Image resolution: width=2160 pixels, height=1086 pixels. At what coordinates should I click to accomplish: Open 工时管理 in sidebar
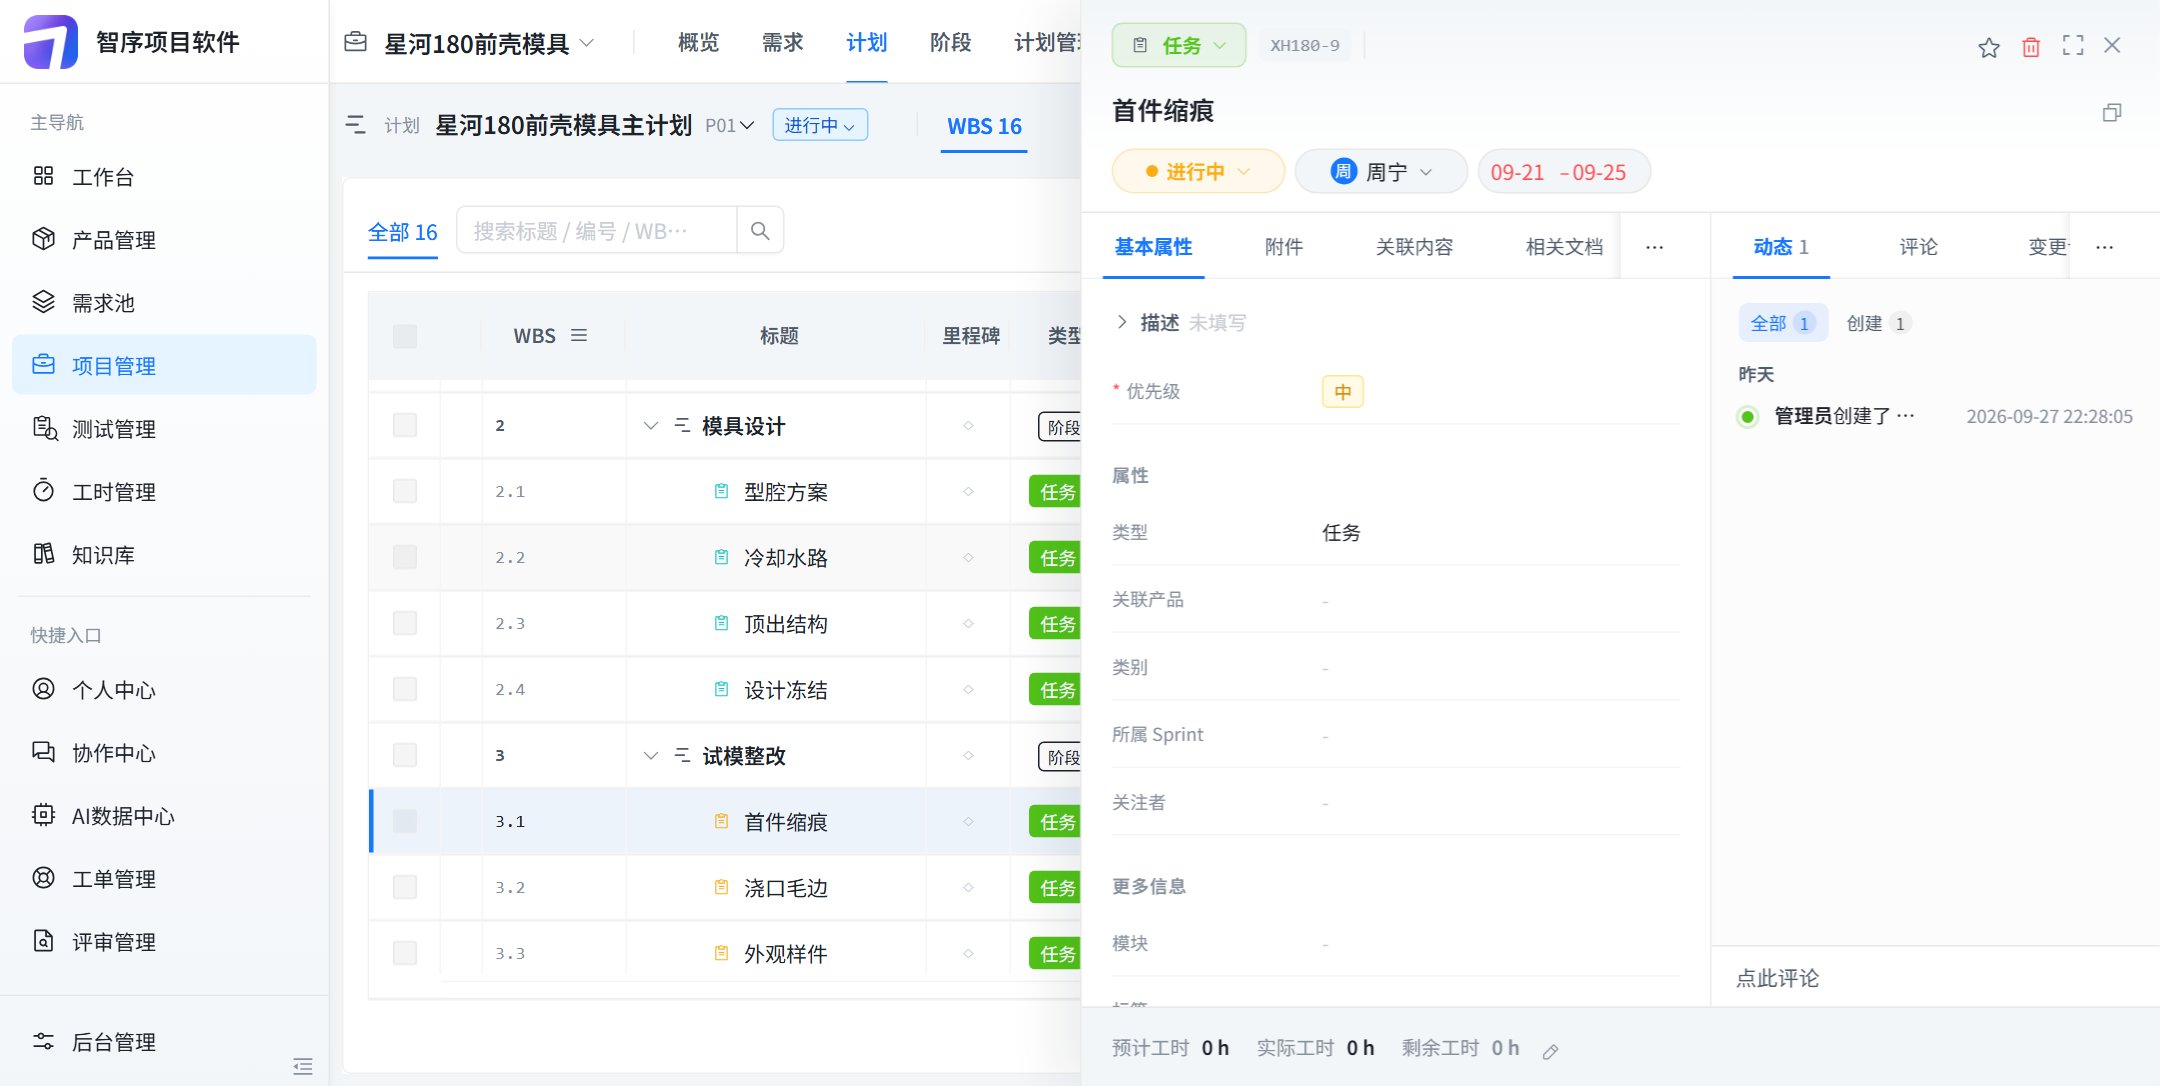point(164,491)
